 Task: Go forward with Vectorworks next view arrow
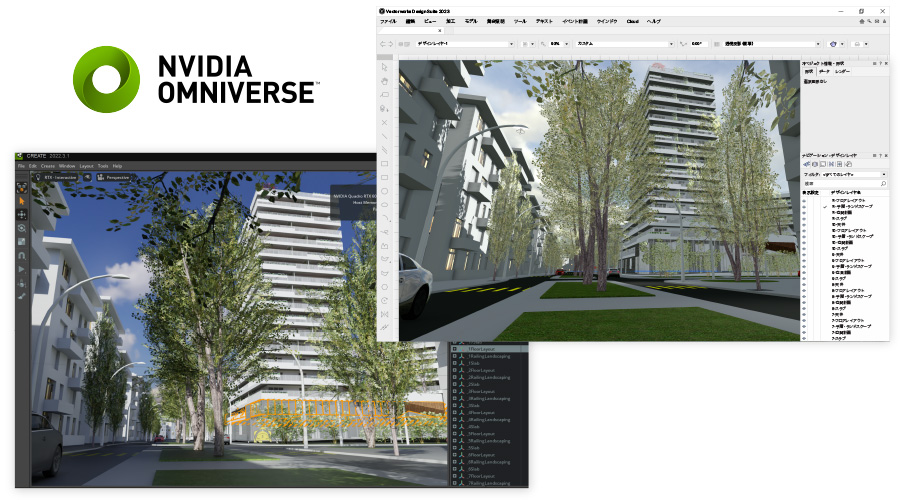point(390,44)
